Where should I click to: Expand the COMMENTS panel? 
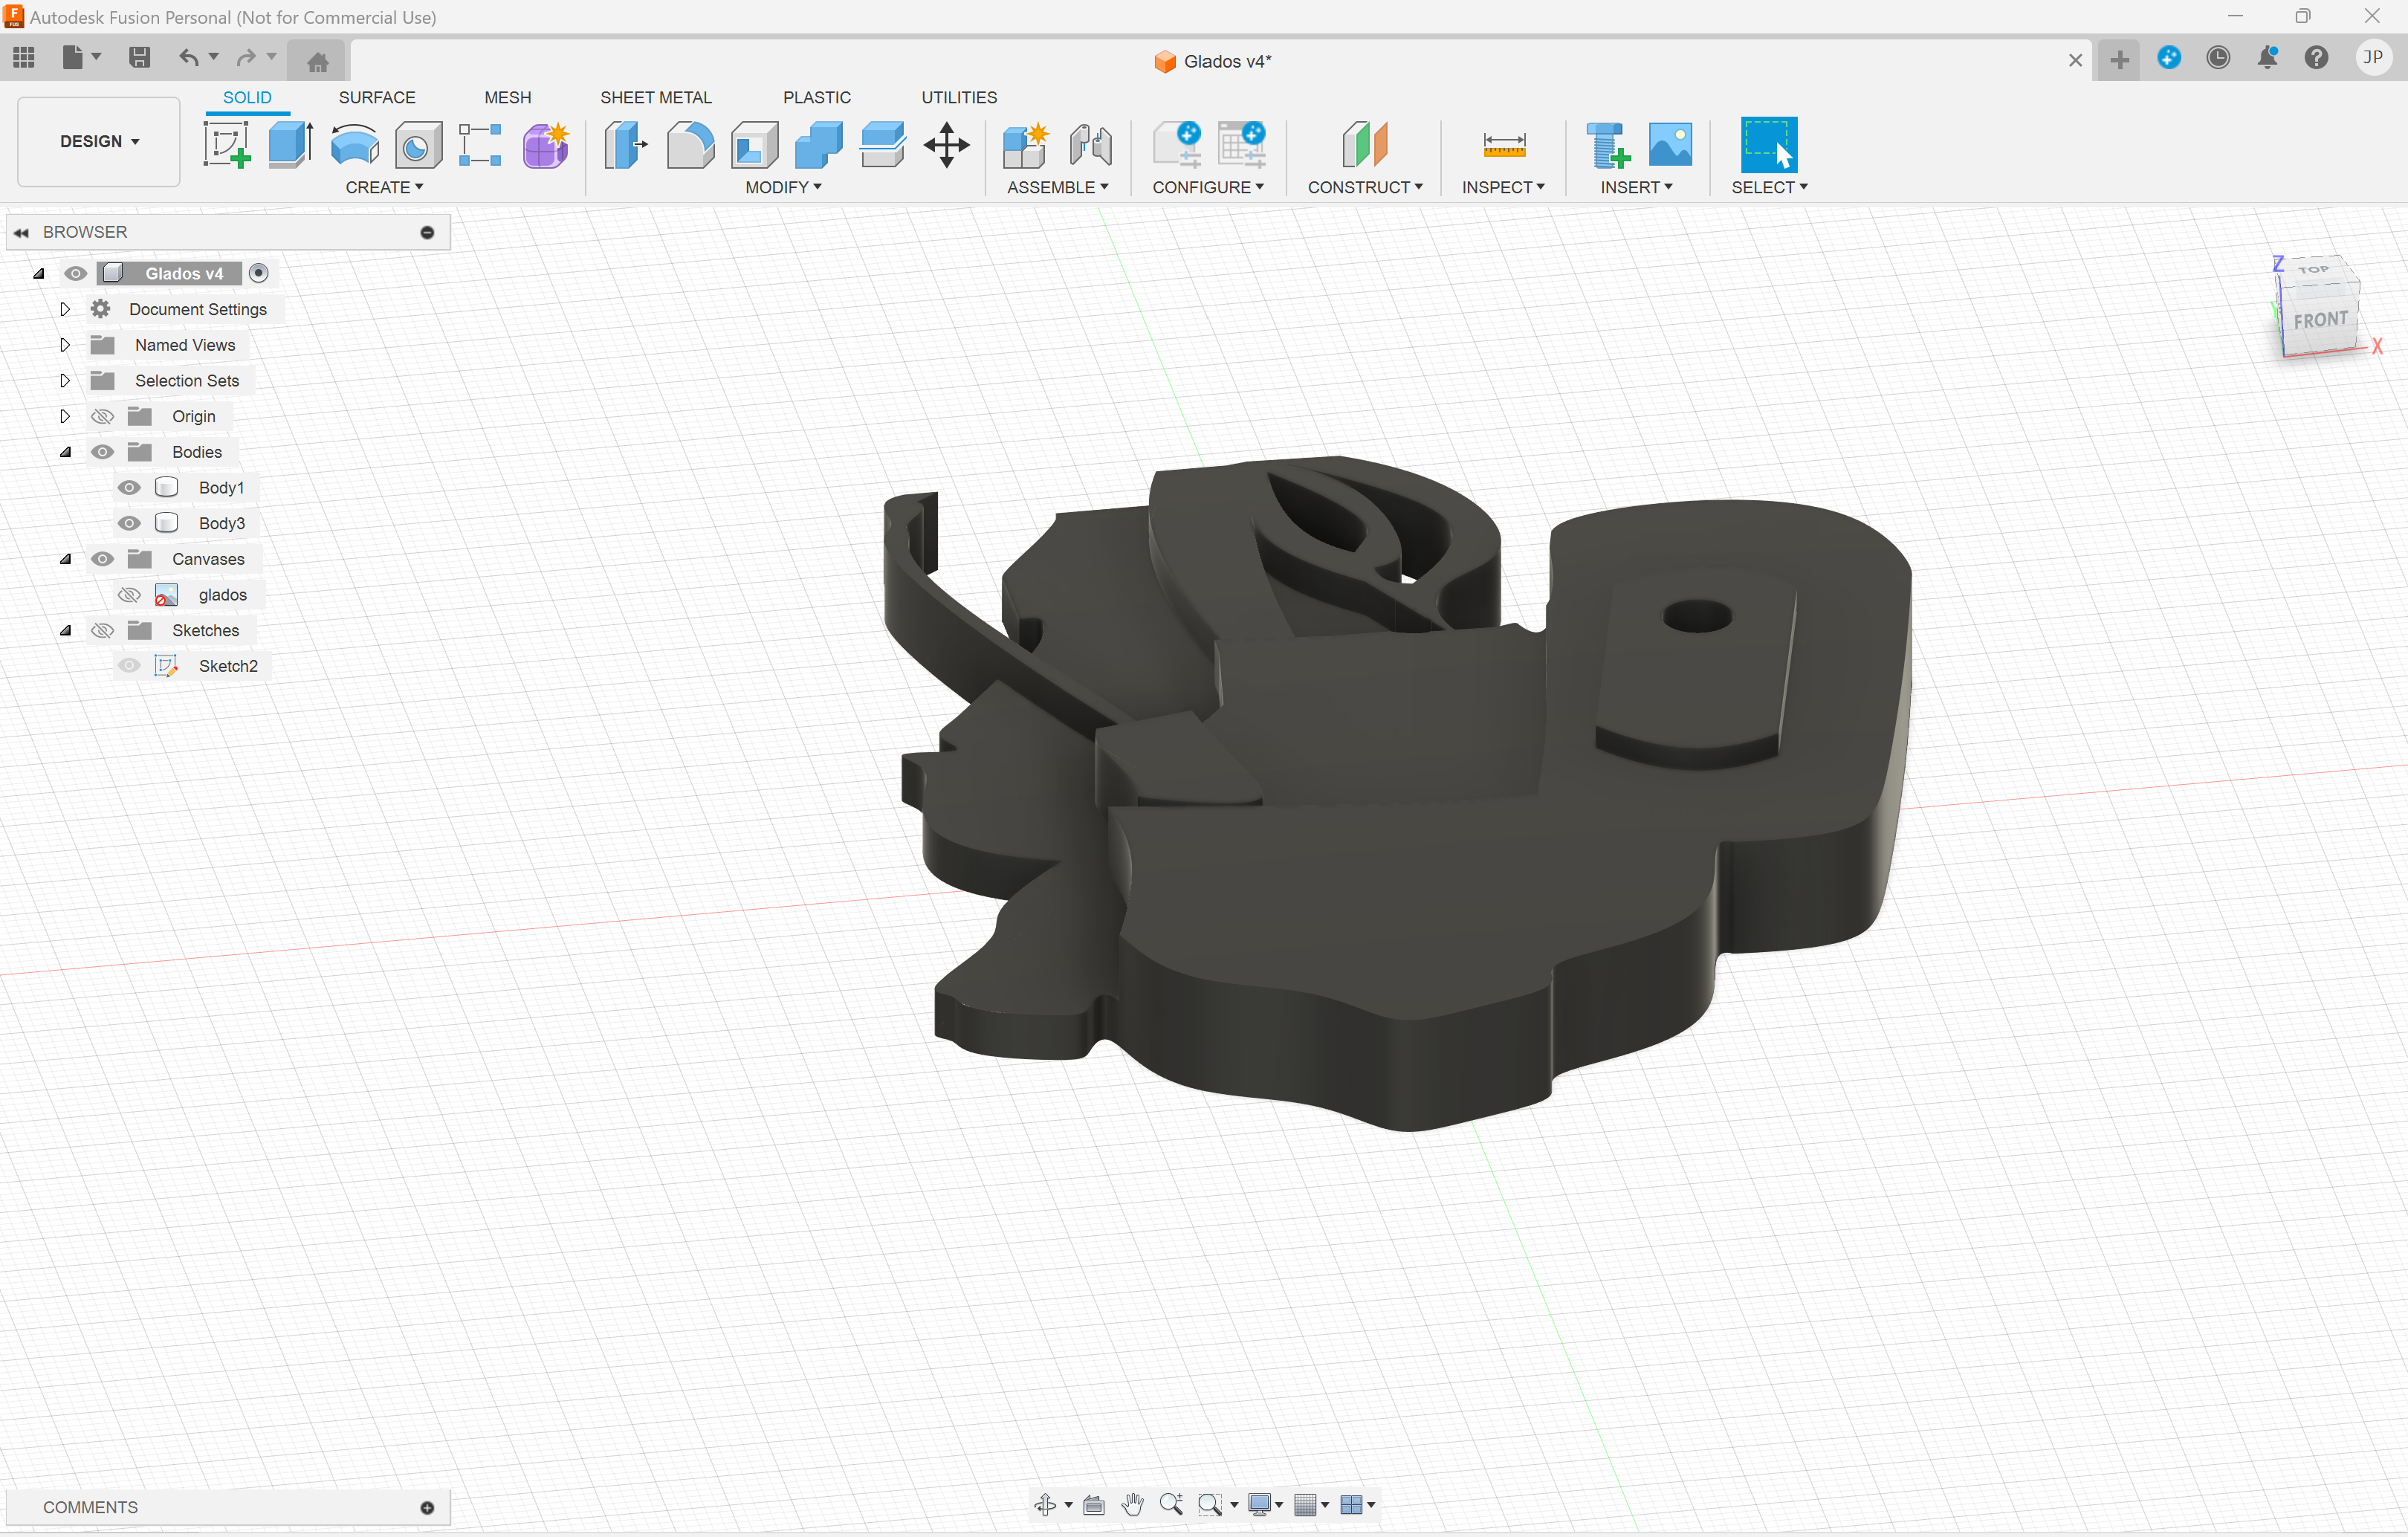click(427, 1507)
